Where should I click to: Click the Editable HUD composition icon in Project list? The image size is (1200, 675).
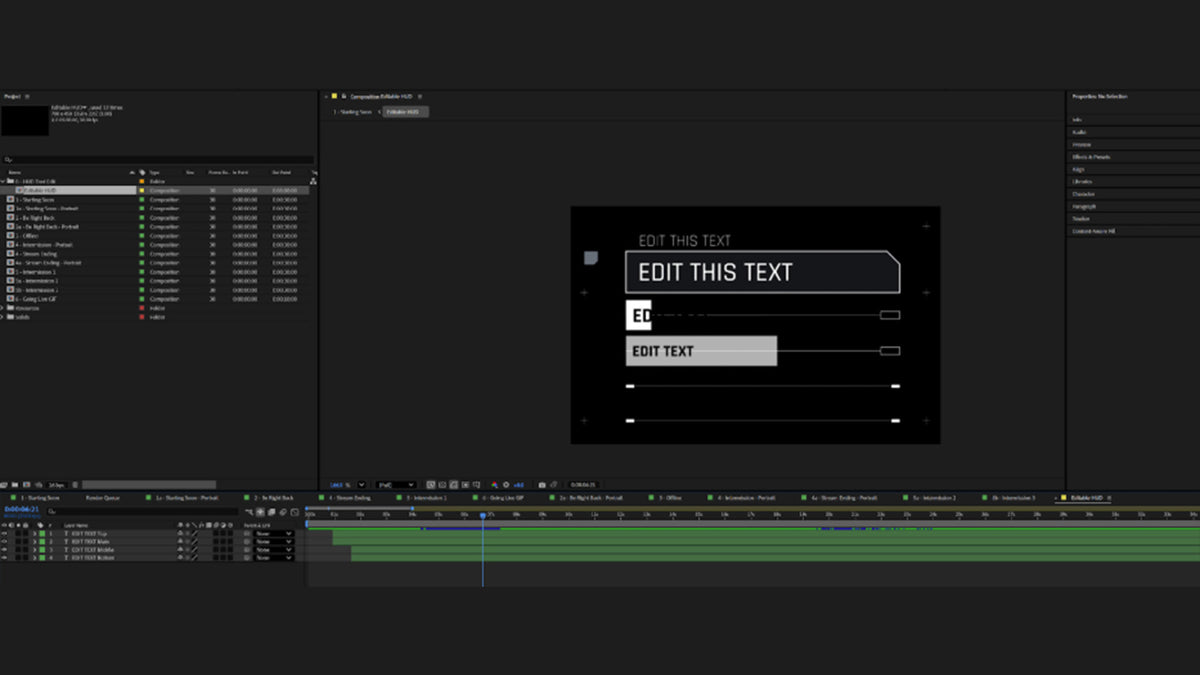click(20, 190)
